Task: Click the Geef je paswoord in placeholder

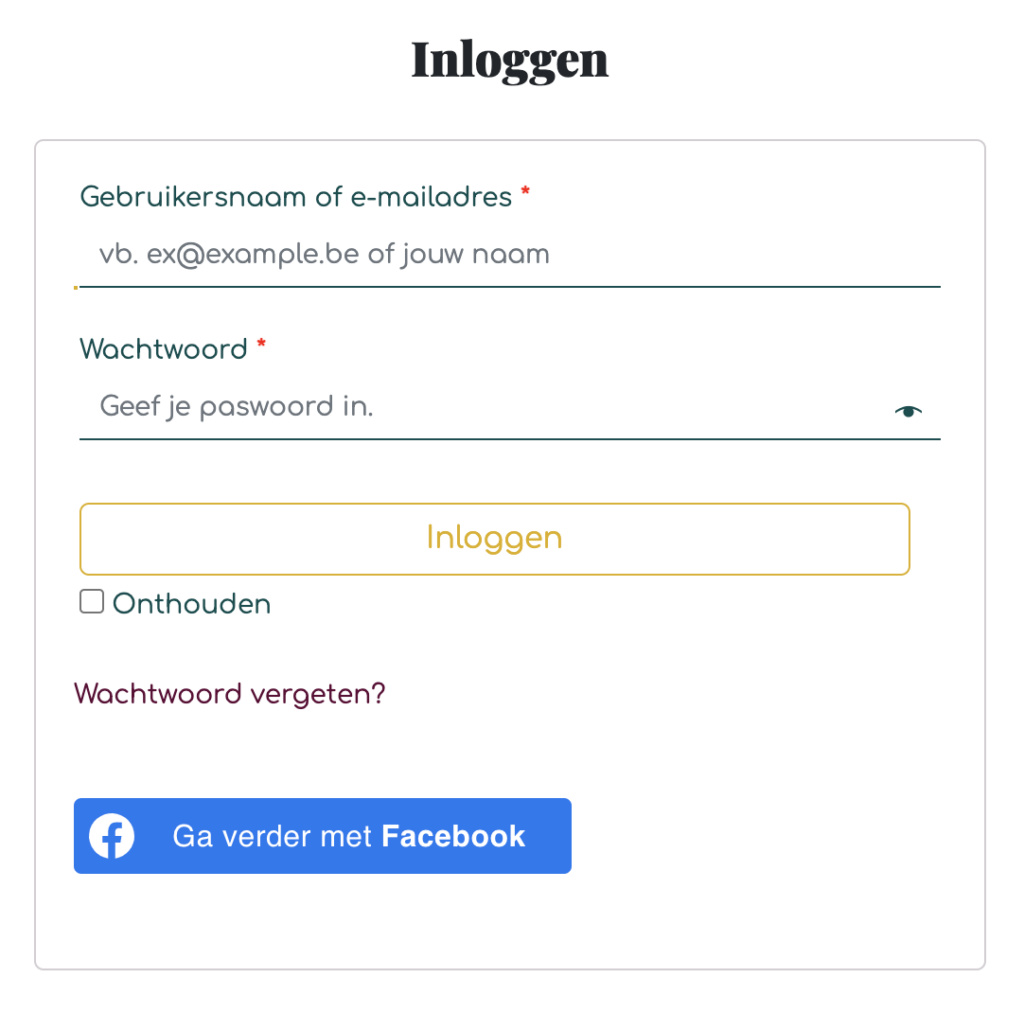Action: (236, 407)
